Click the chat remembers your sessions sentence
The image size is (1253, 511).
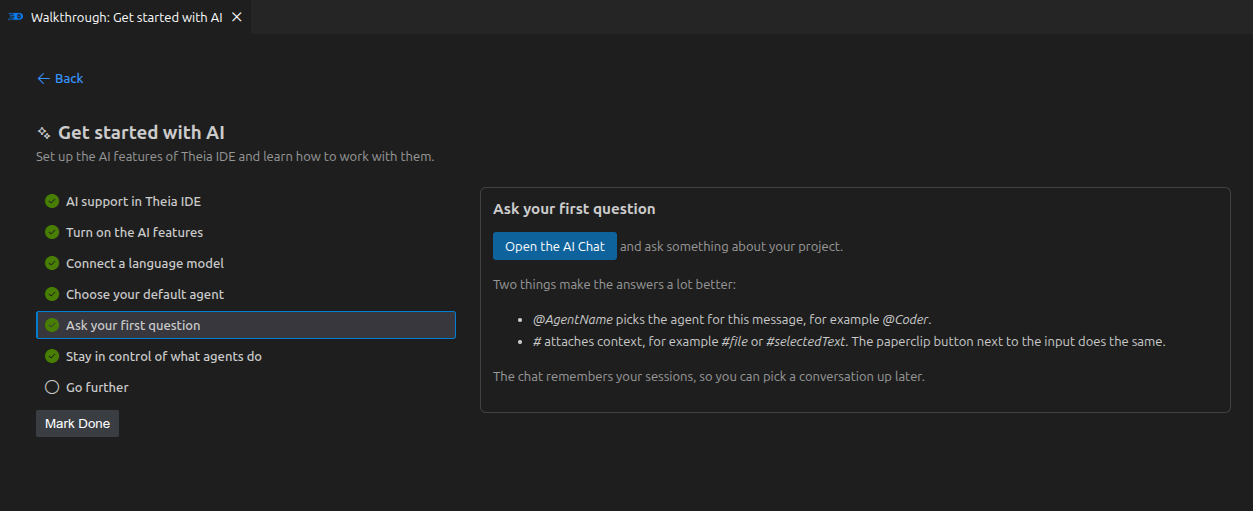[709, 376]
